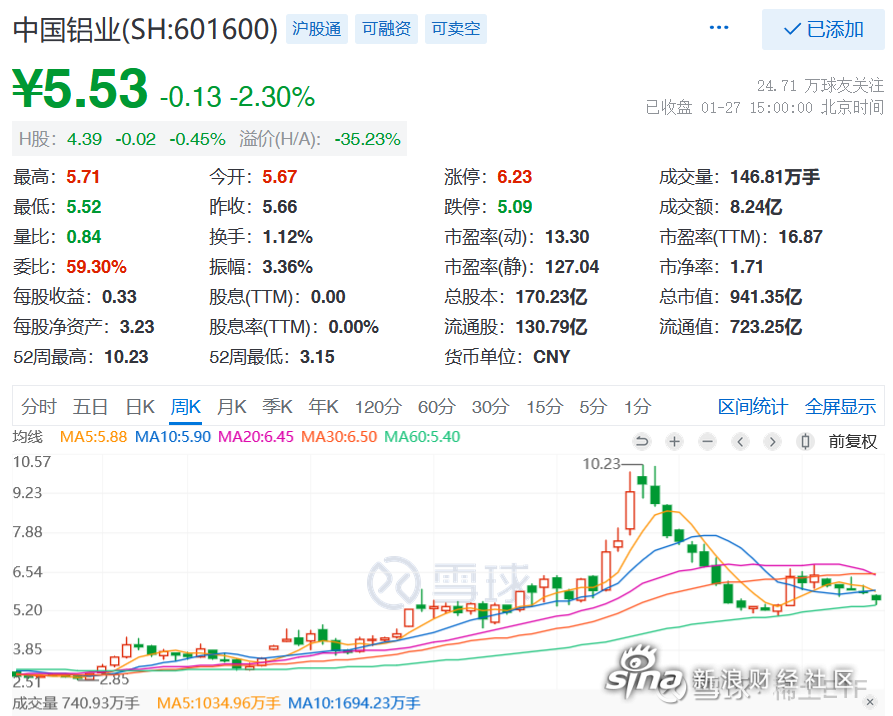Click the 52周最低 value 3.15
The width and height of the screenshot is (893, 716).
[318, 357]
